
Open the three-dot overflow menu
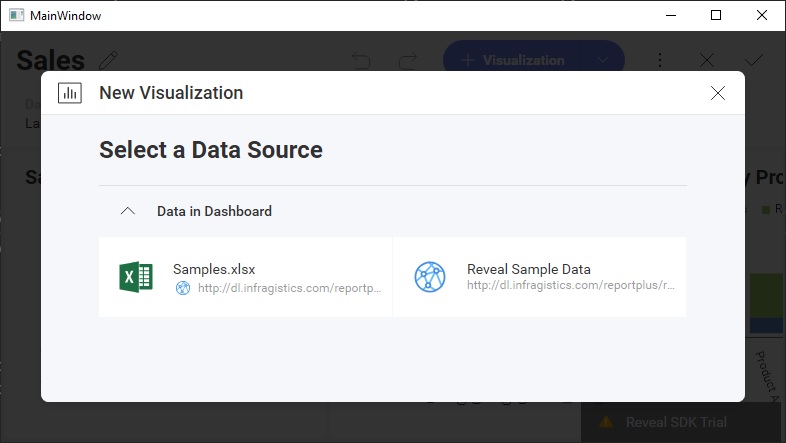(x=660, y=60)
